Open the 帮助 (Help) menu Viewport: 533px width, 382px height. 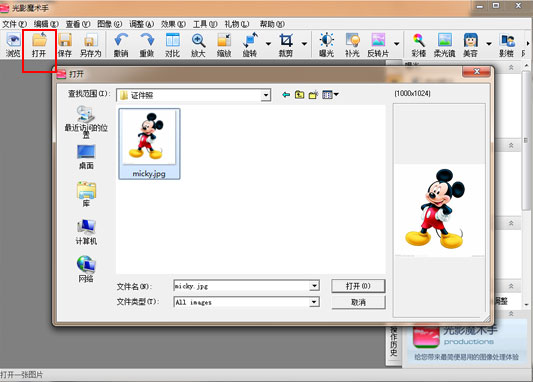[272, 24]
